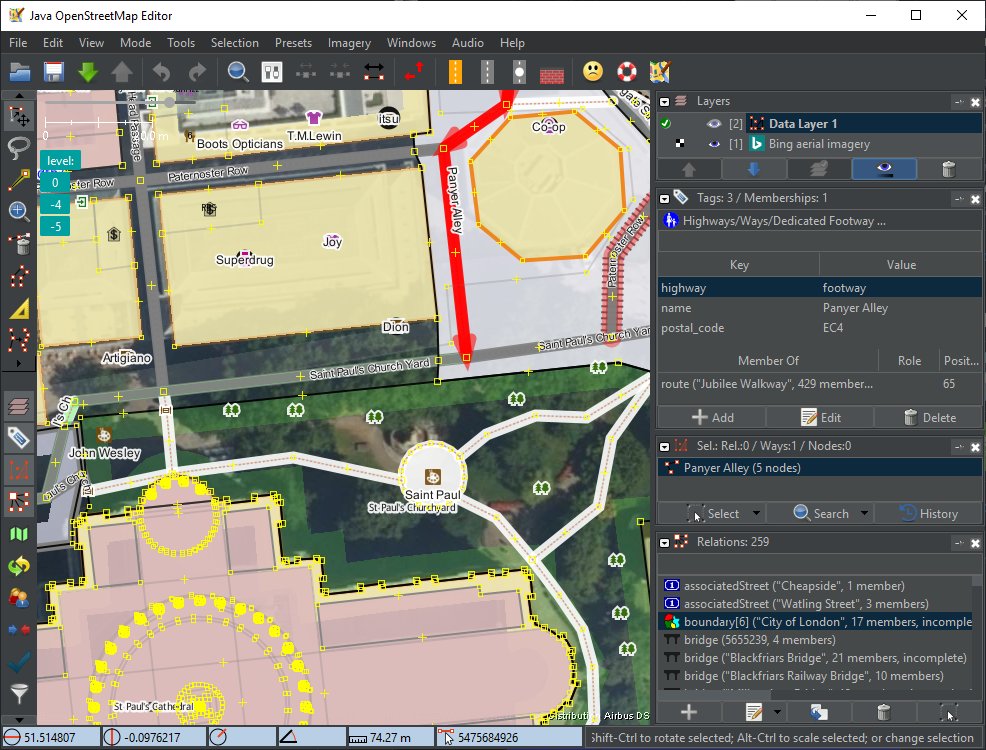Click the History button
Viewport: 986px width, 750px height.
[929, 514]
